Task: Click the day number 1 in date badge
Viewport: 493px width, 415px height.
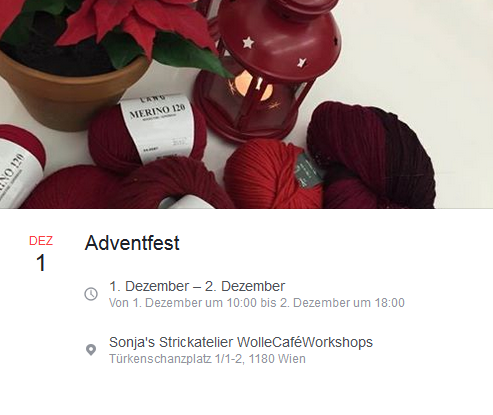Action: click(41, 263)
